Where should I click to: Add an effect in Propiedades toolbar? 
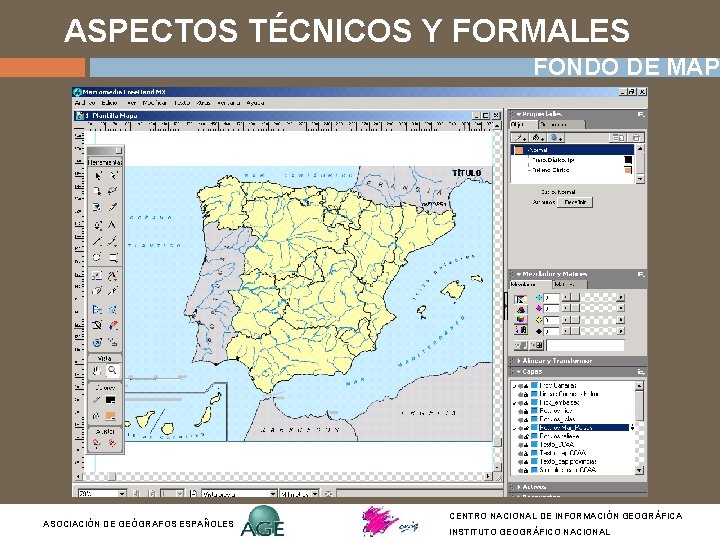(556, 137)
